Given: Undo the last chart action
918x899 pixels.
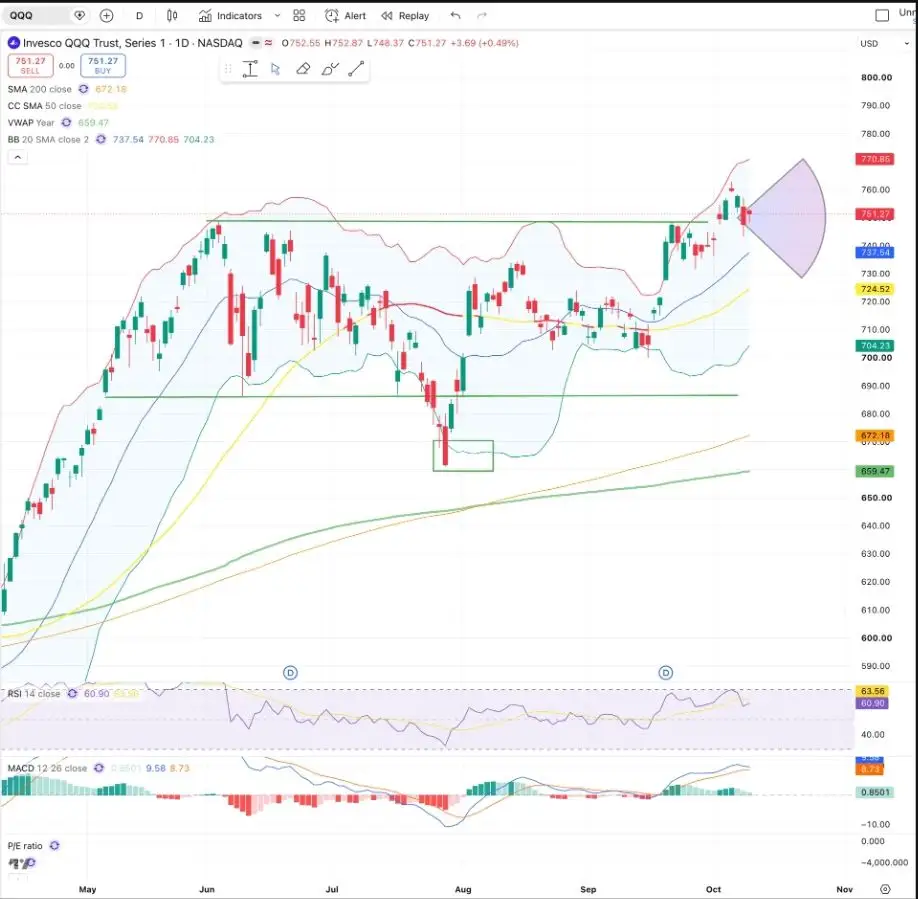Looking at the screenshot, I should 455,16.
